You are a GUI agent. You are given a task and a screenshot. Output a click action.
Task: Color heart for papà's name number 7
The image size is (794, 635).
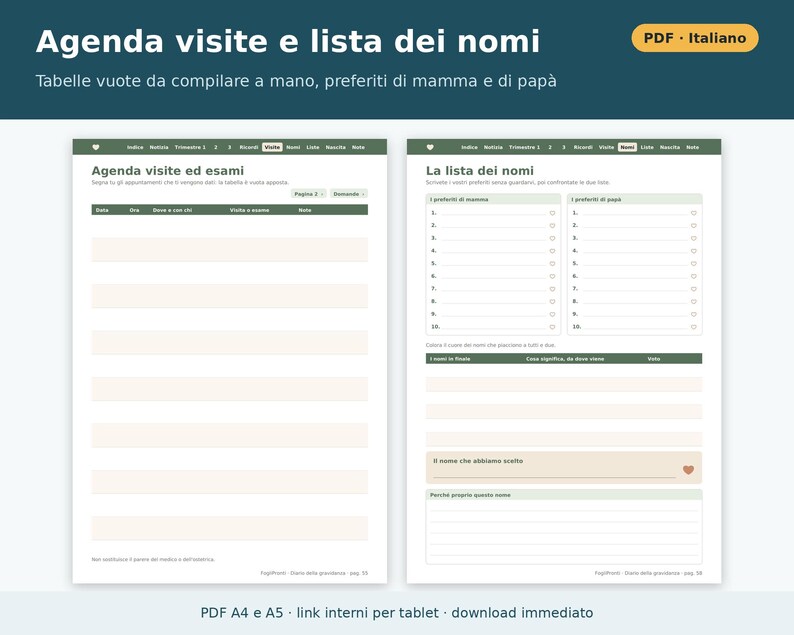coord(694,289)
